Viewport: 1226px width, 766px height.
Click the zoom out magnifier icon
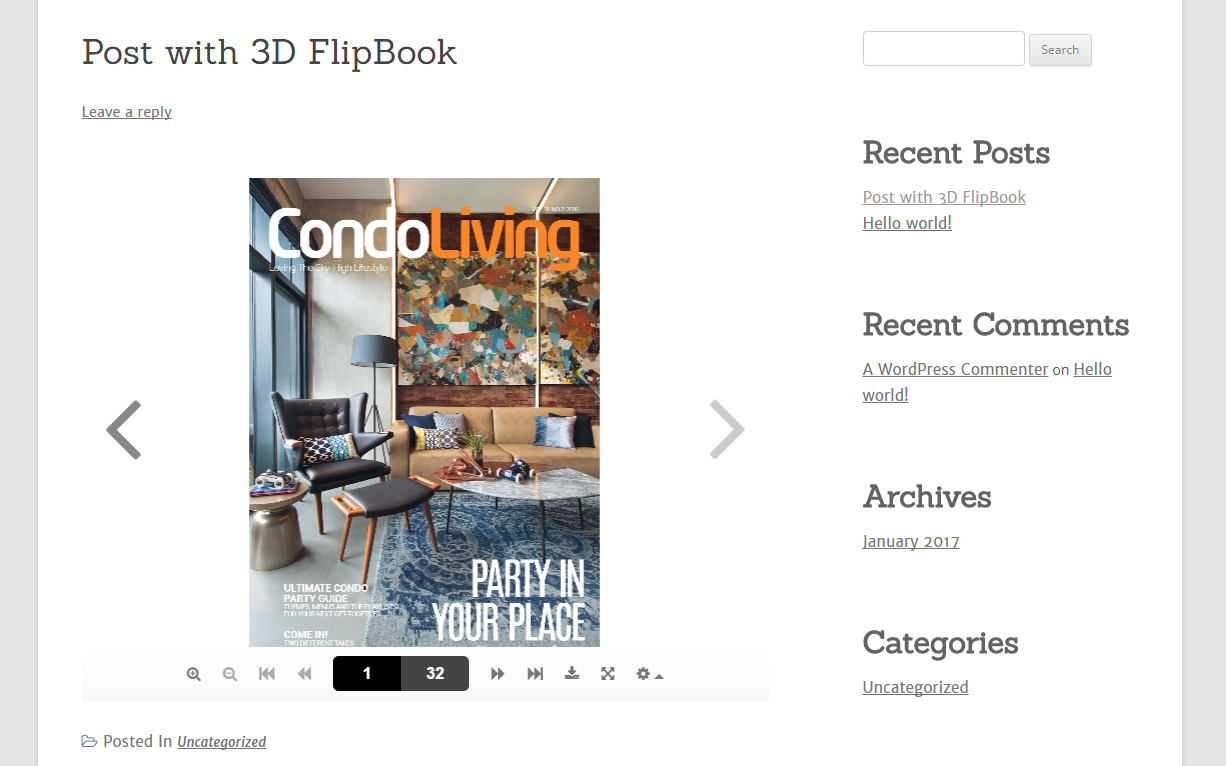(x=230, y=674)
